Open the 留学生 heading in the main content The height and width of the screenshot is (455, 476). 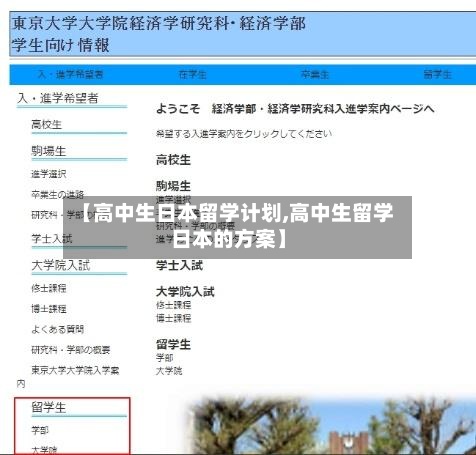173,344
